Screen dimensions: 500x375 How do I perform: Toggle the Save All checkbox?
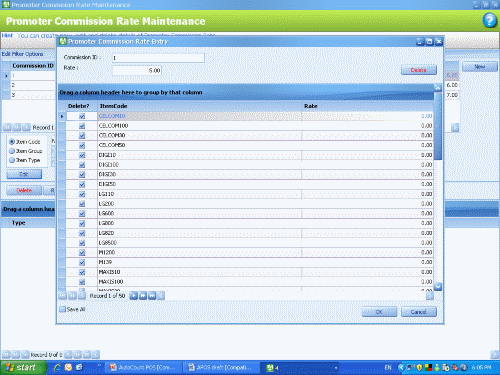(x=62, y=309)
